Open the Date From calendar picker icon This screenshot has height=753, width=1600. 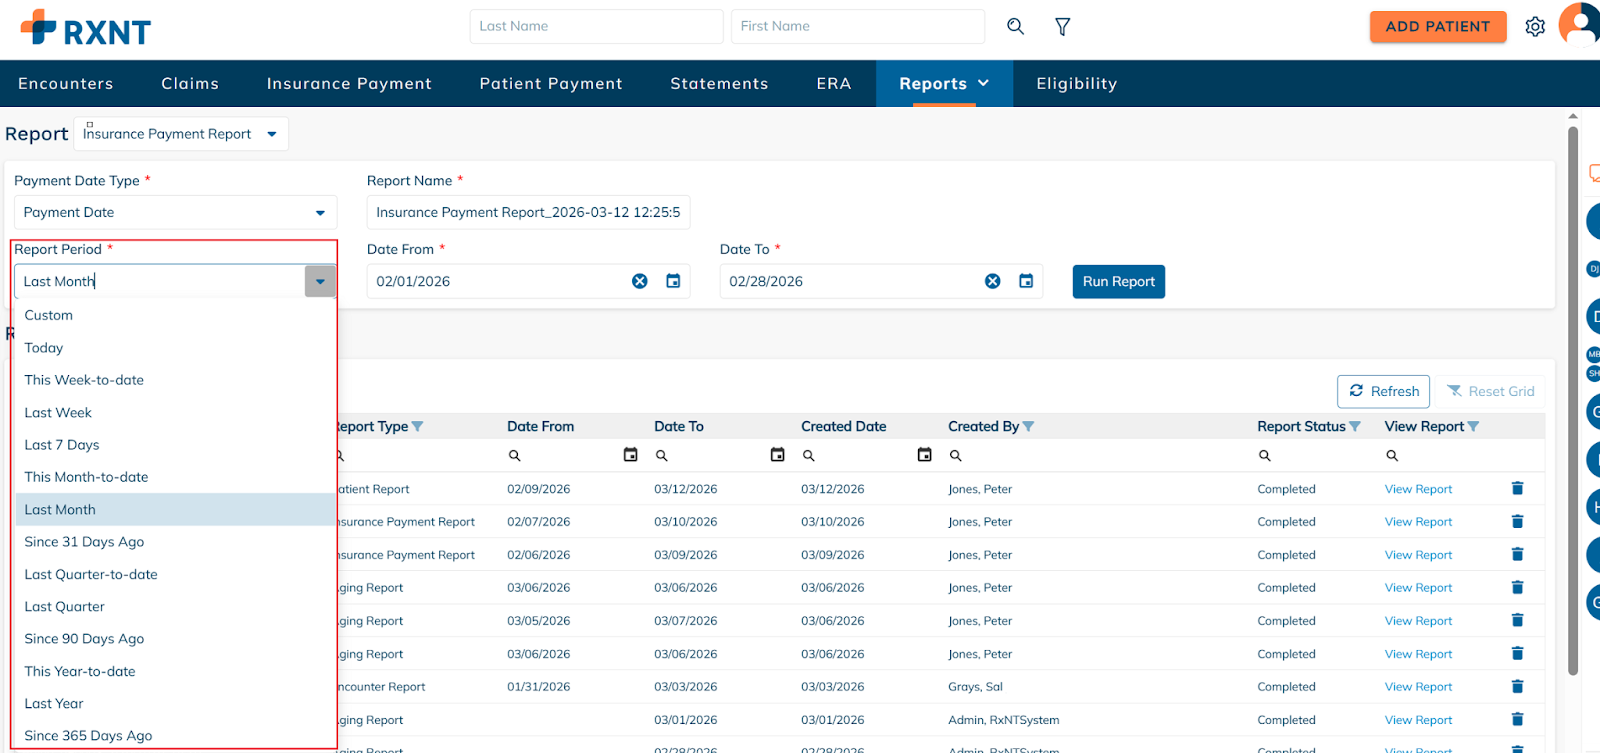673,282
